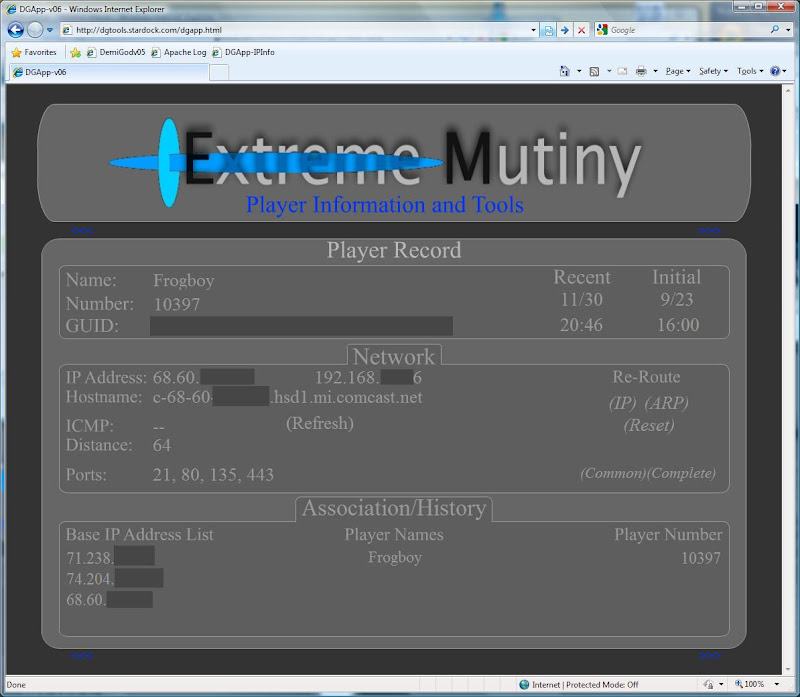This screenshot has height=697, width=800.
Task: Click the top-left <<< previous link
Action: [x=82, y=231]
